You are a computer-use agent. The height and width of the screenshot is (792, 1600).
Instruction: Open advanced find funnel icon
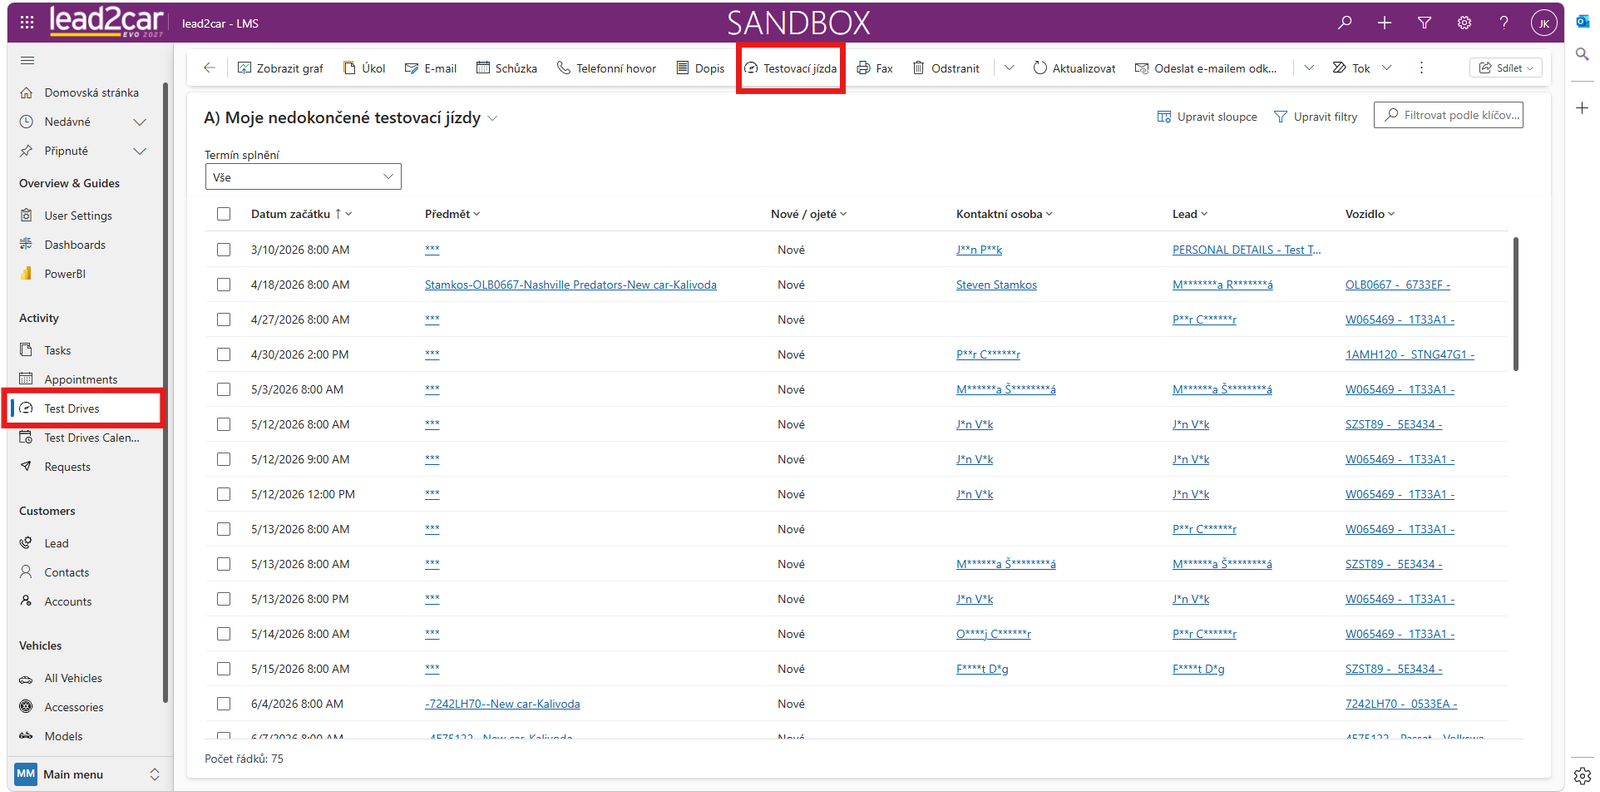tap(1424, 23)
